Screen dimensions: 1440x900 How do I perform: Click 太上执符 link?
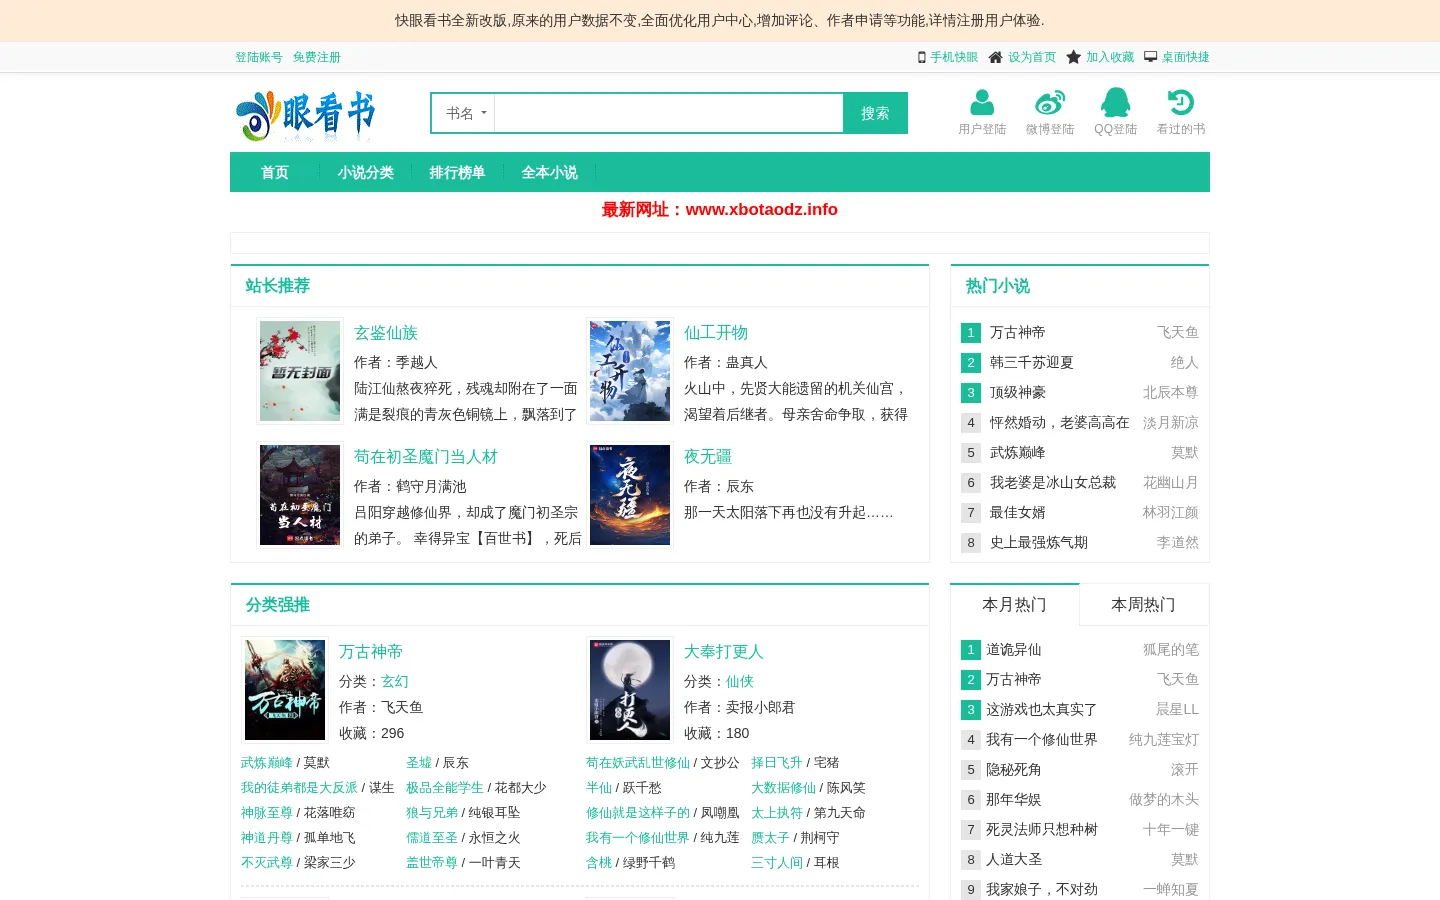(777, 812)
